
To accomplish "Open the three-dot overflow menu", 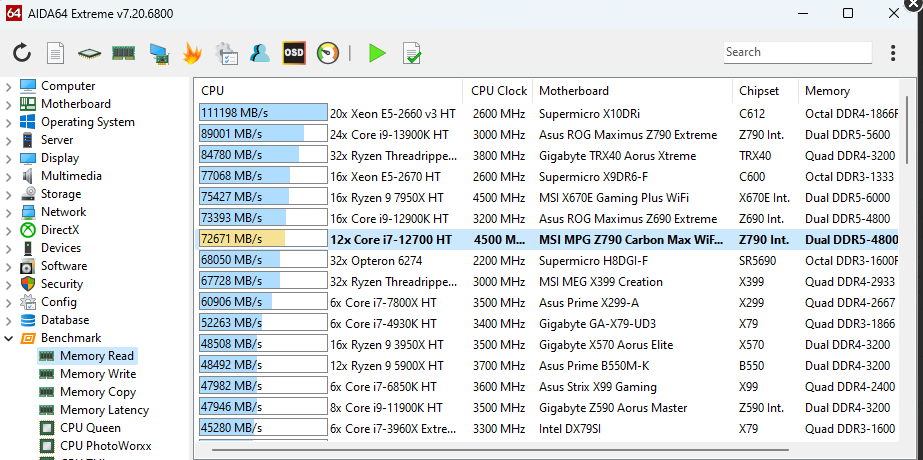I will point(893,53).
